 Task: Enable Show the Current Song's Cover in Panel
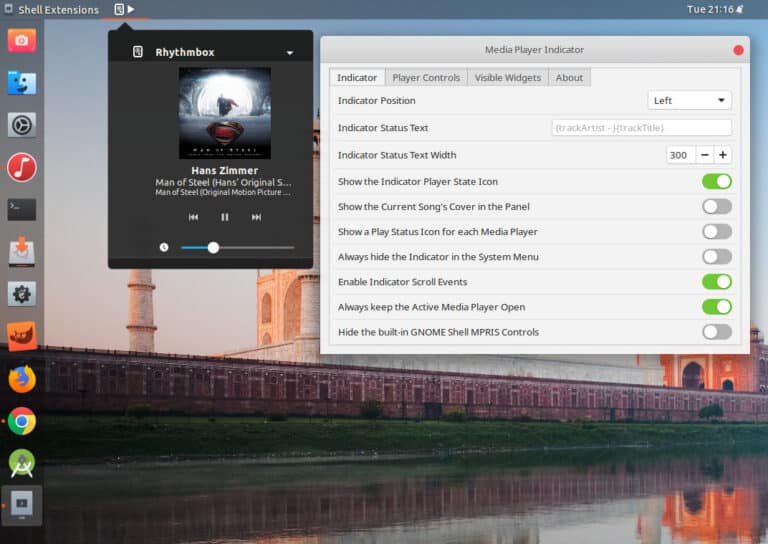point(716,206)
